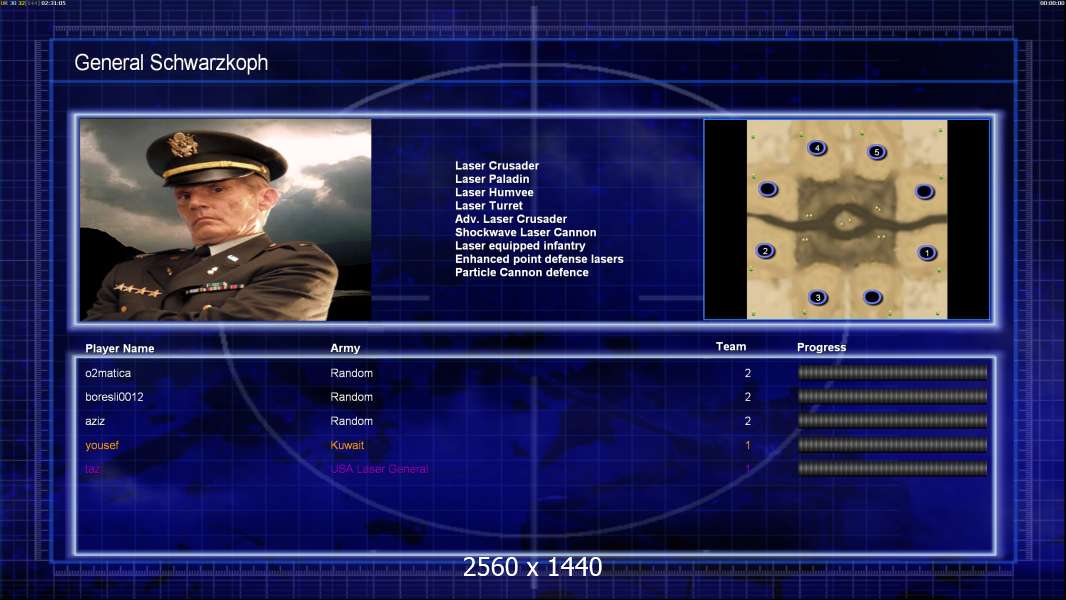Screen dimensions: 1066x600
Task: Click yousef's loading progress bar
Action: [893, 445]
